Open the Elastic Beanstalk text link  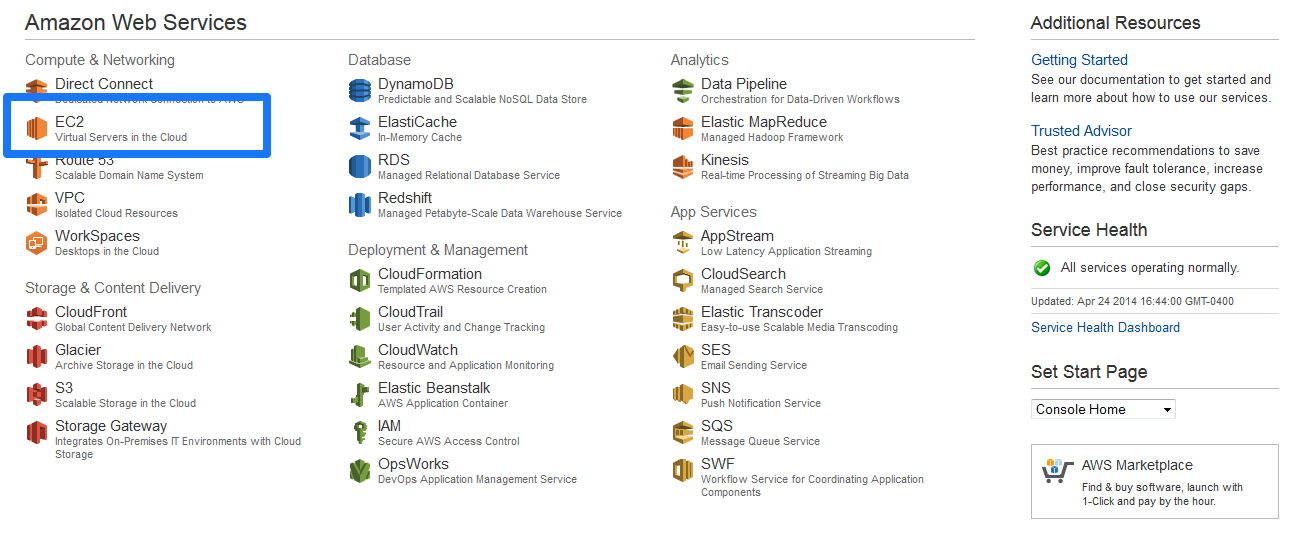[x=434, y=388]
